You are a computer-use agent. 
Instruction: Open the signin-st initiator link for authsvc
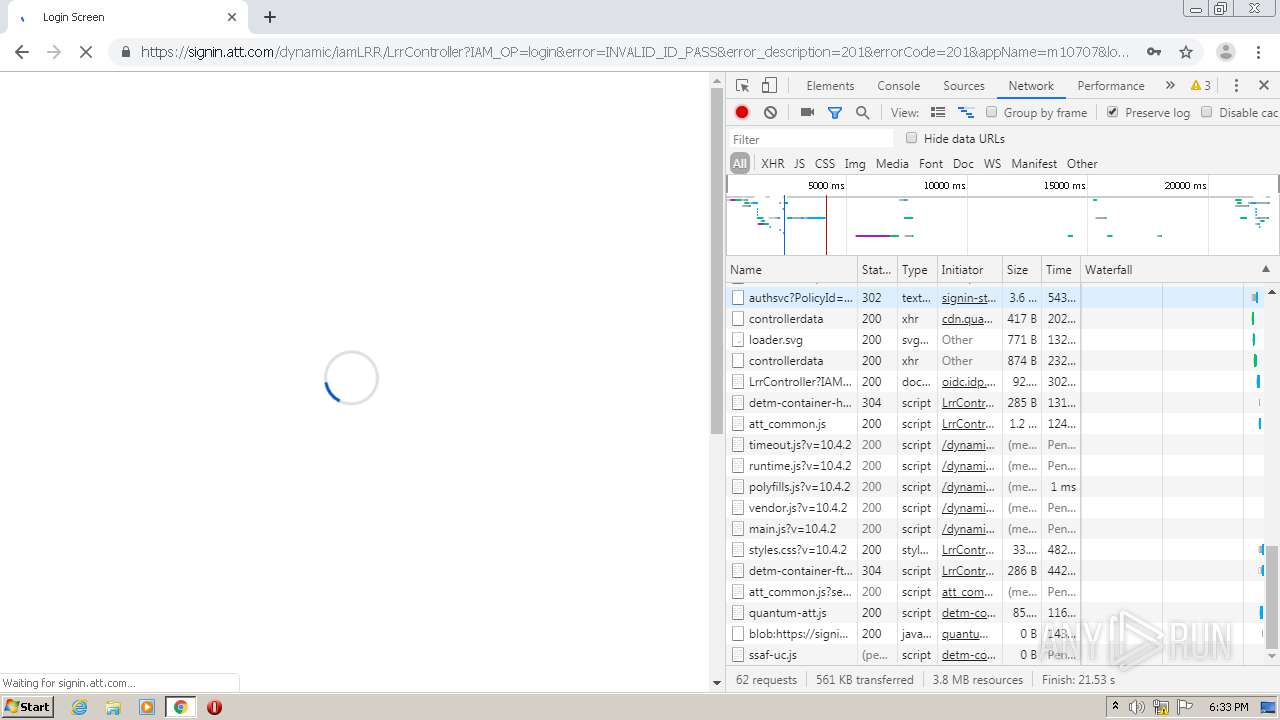(x=969, y=298)
